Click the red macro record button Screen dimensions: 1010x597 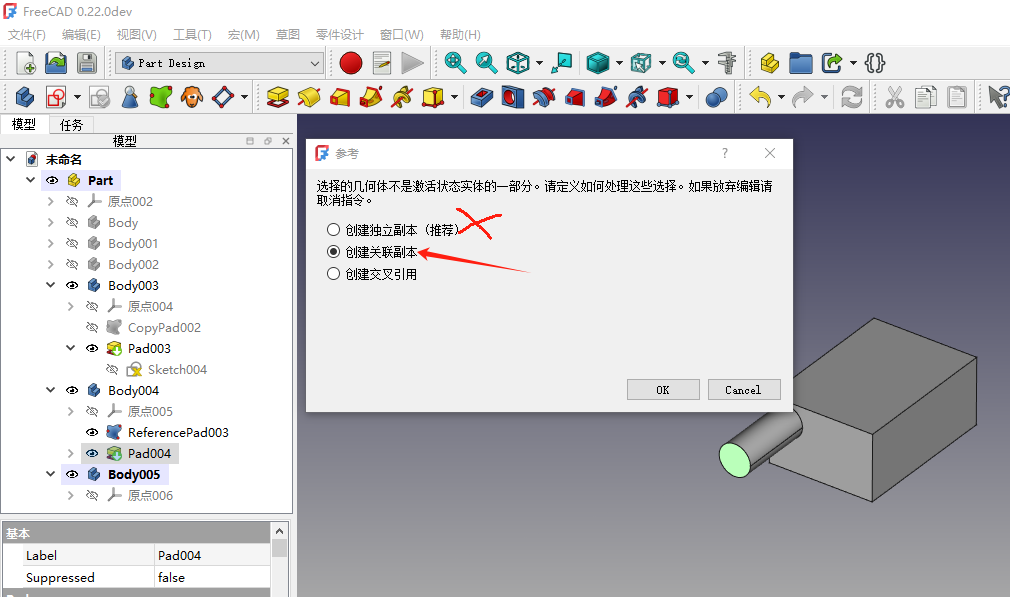350,63
